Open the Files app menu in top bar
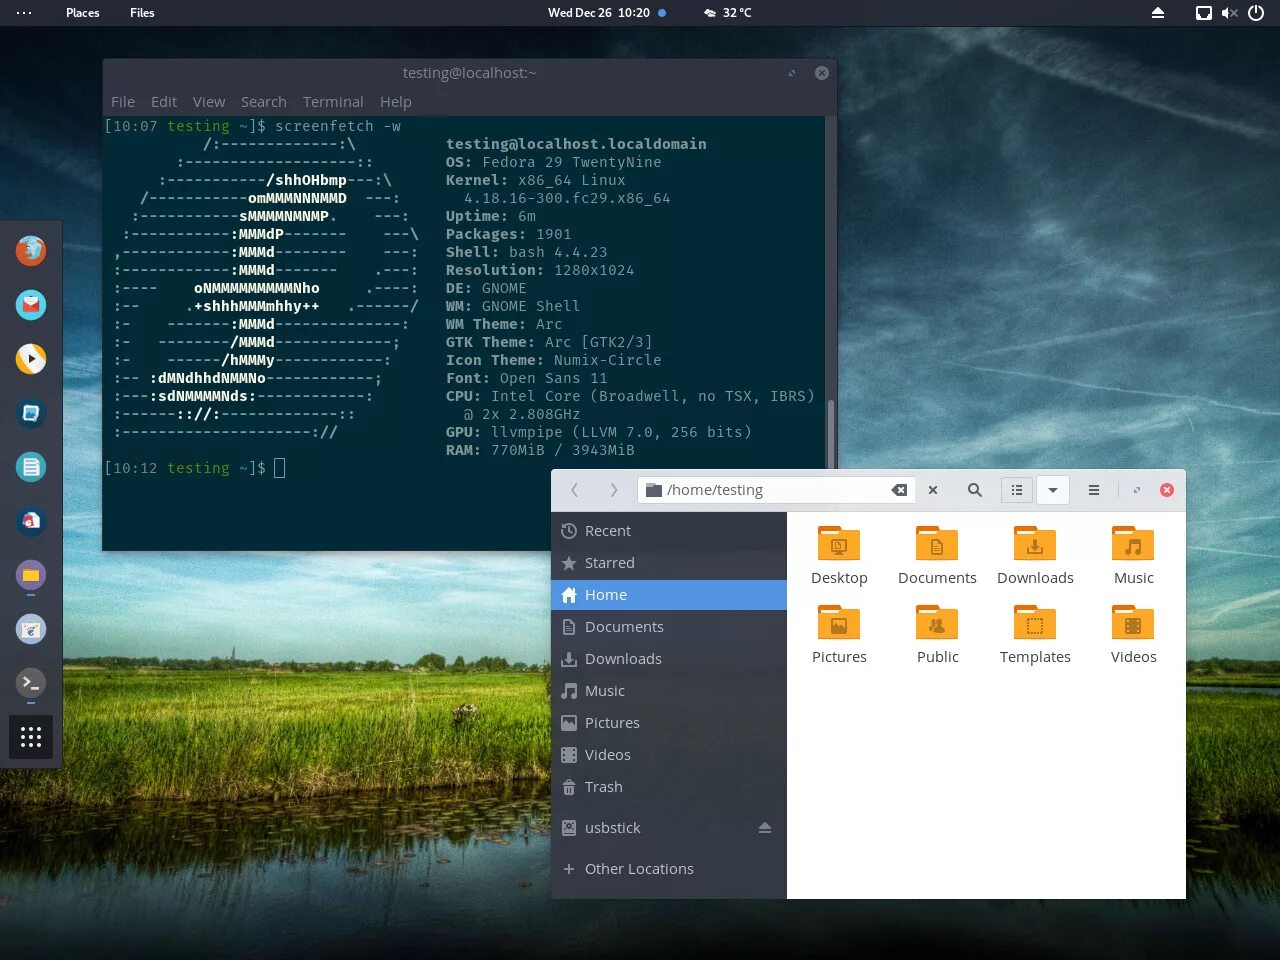This screenshot has height=960, width=1280. pos(142,13)
